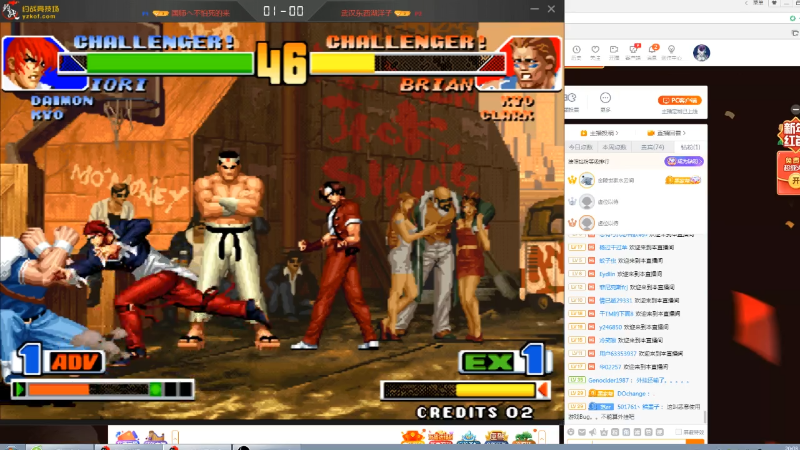Click the three-dot More icon in stream panel

(605, 98)
